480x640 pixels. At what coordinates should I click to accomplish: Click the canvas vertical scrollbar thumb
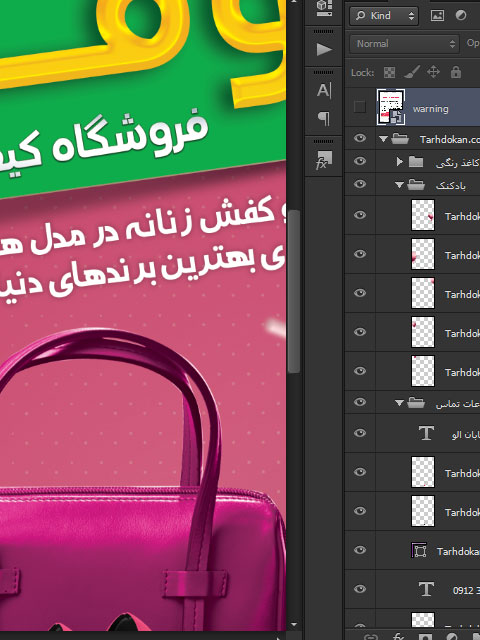click(x=293, y=291)
